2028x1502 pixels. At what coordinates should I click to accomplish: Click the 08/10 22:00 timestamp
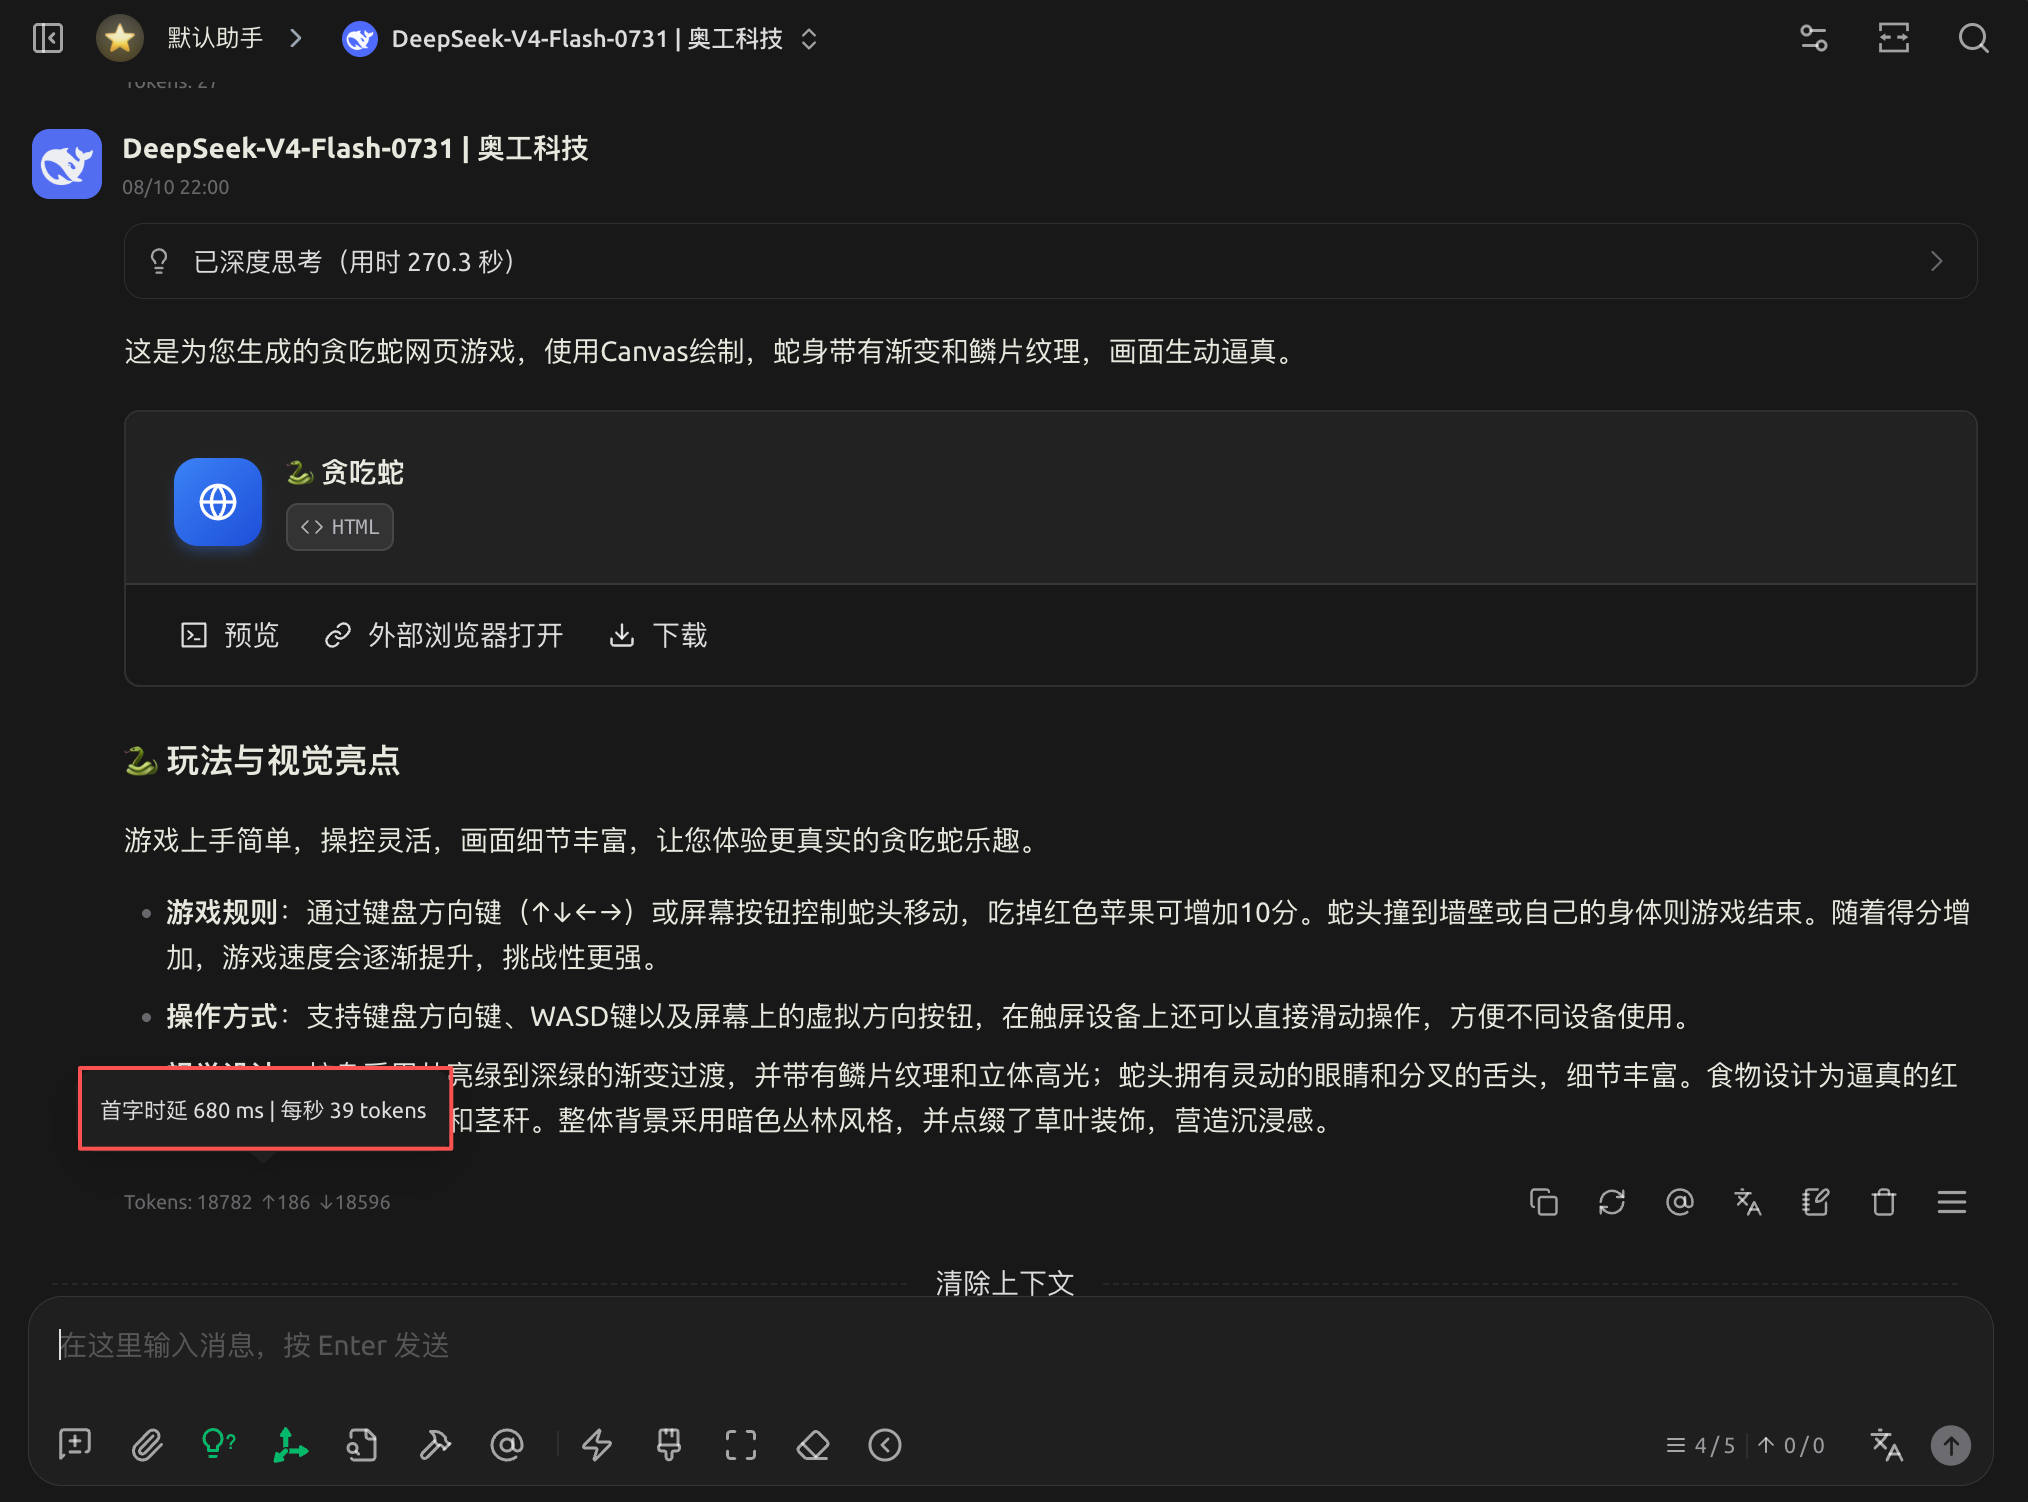click(176, 187)
